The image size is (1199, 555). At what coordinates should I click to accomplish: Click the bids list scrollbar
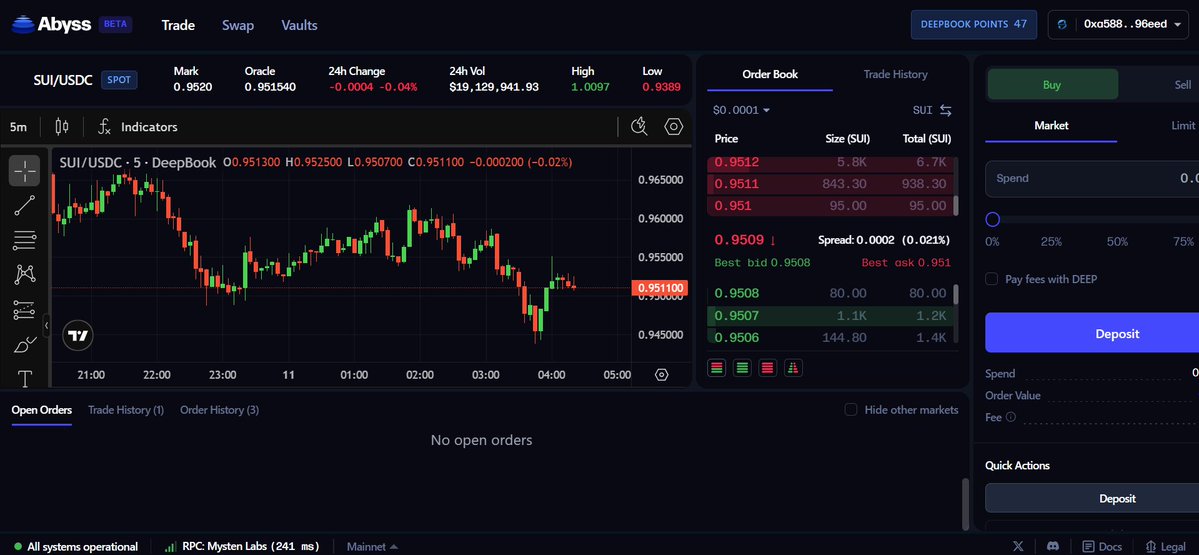tap(954, 294)
